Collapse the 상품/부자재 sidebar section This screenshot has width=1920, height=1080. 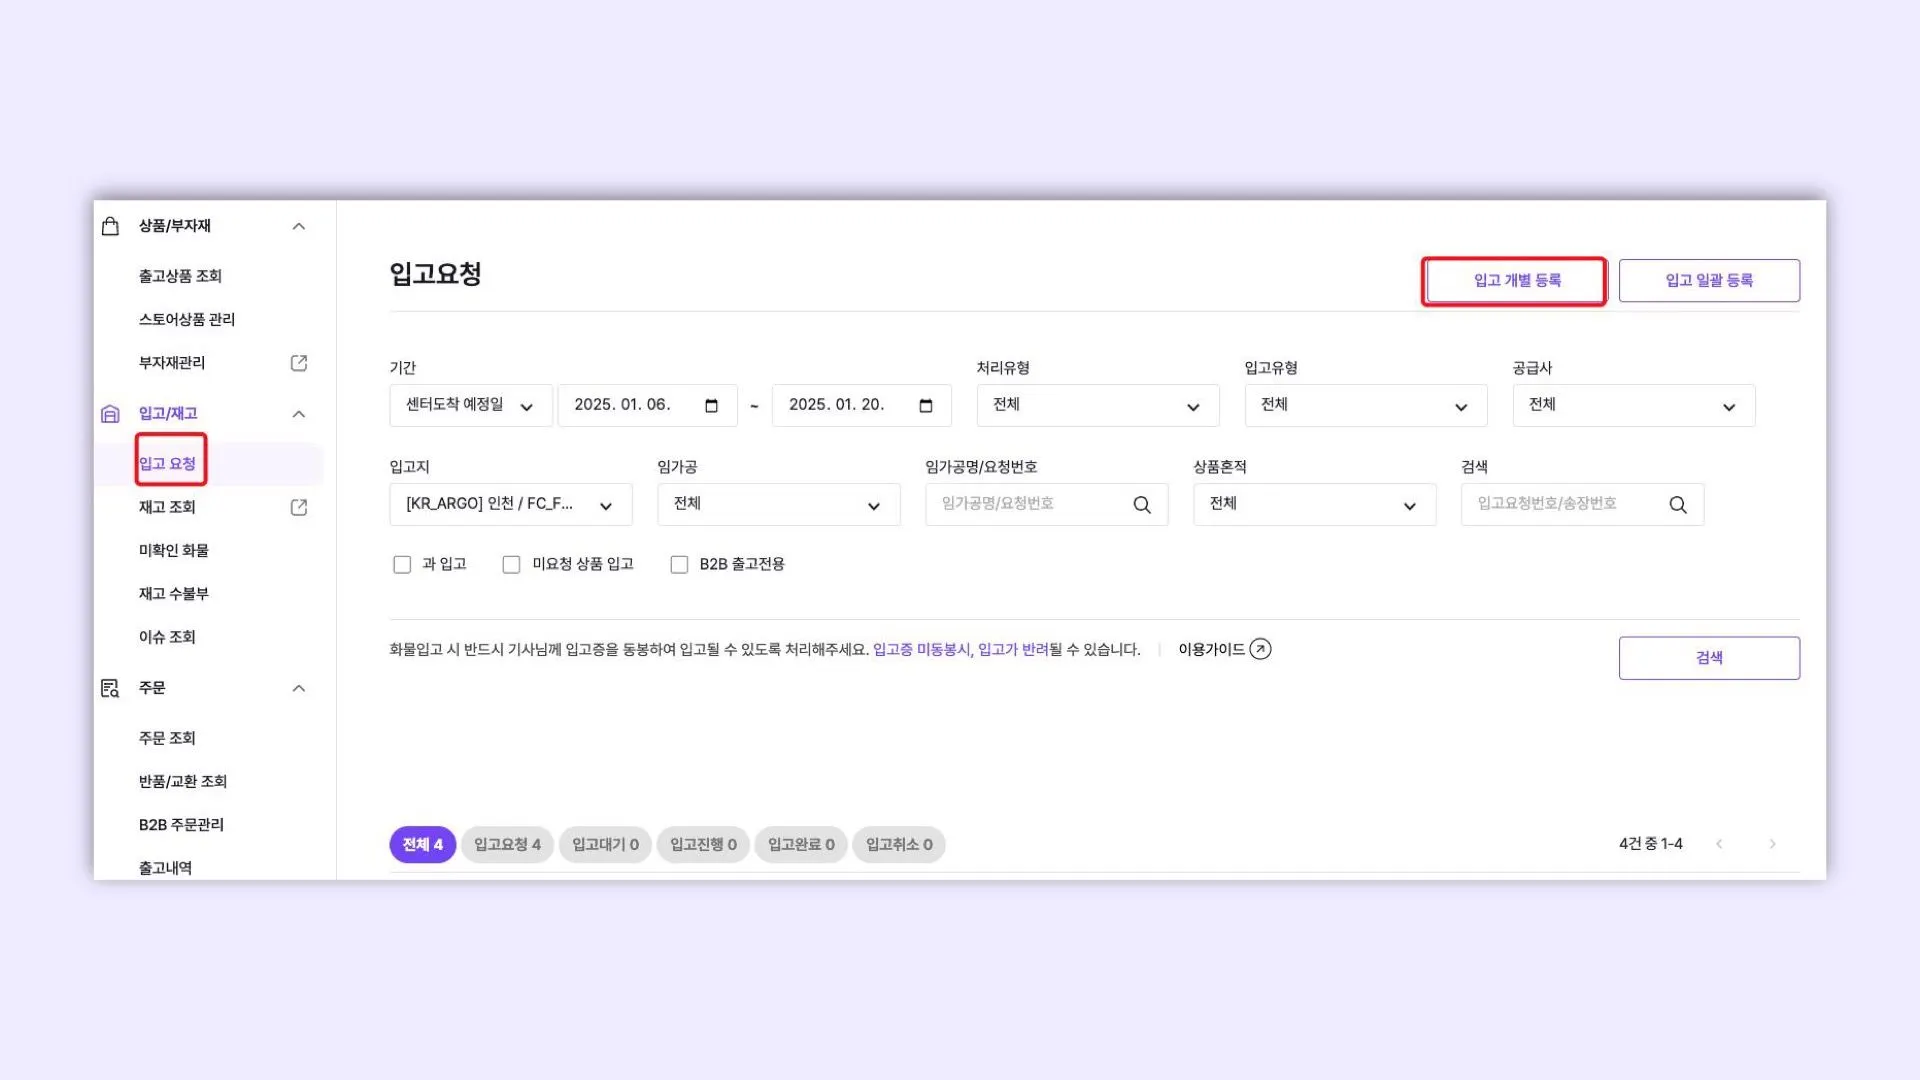tap(298, 226)
